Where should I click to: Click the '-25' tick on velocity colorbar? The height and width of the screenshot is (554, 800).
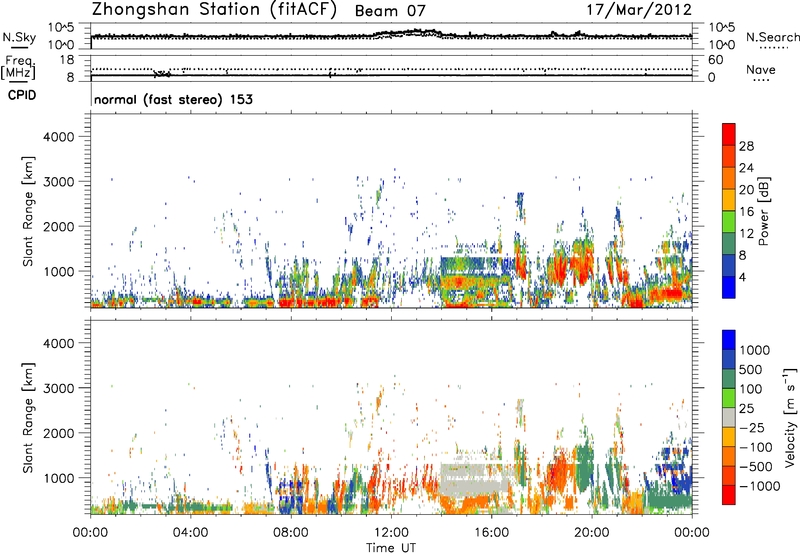click(752, 427)
